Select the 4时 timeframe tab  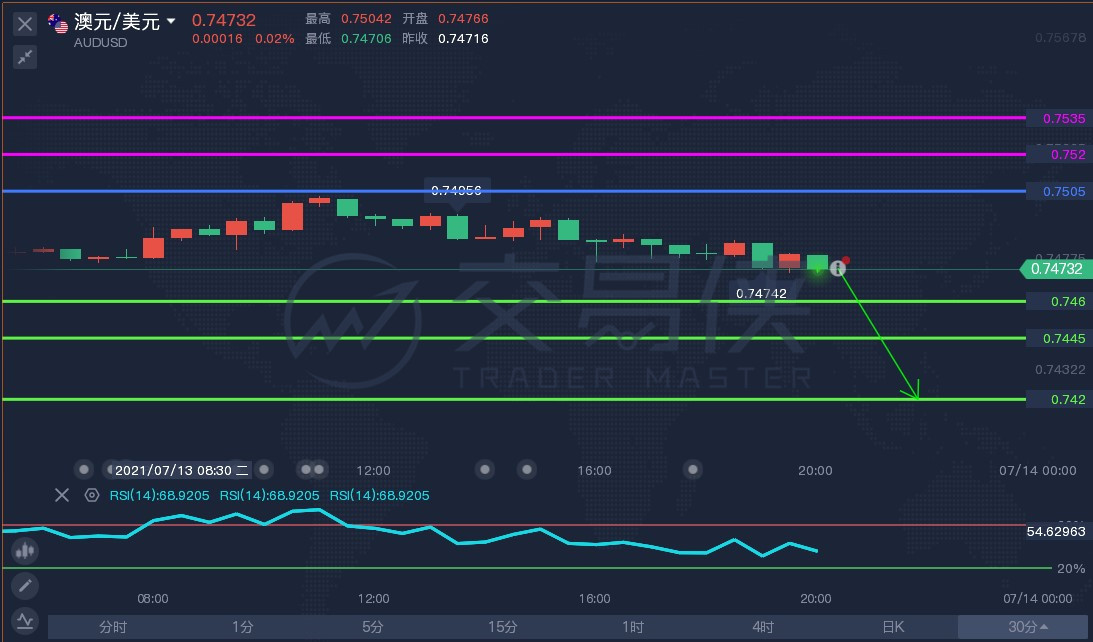[x=763, y=627]
